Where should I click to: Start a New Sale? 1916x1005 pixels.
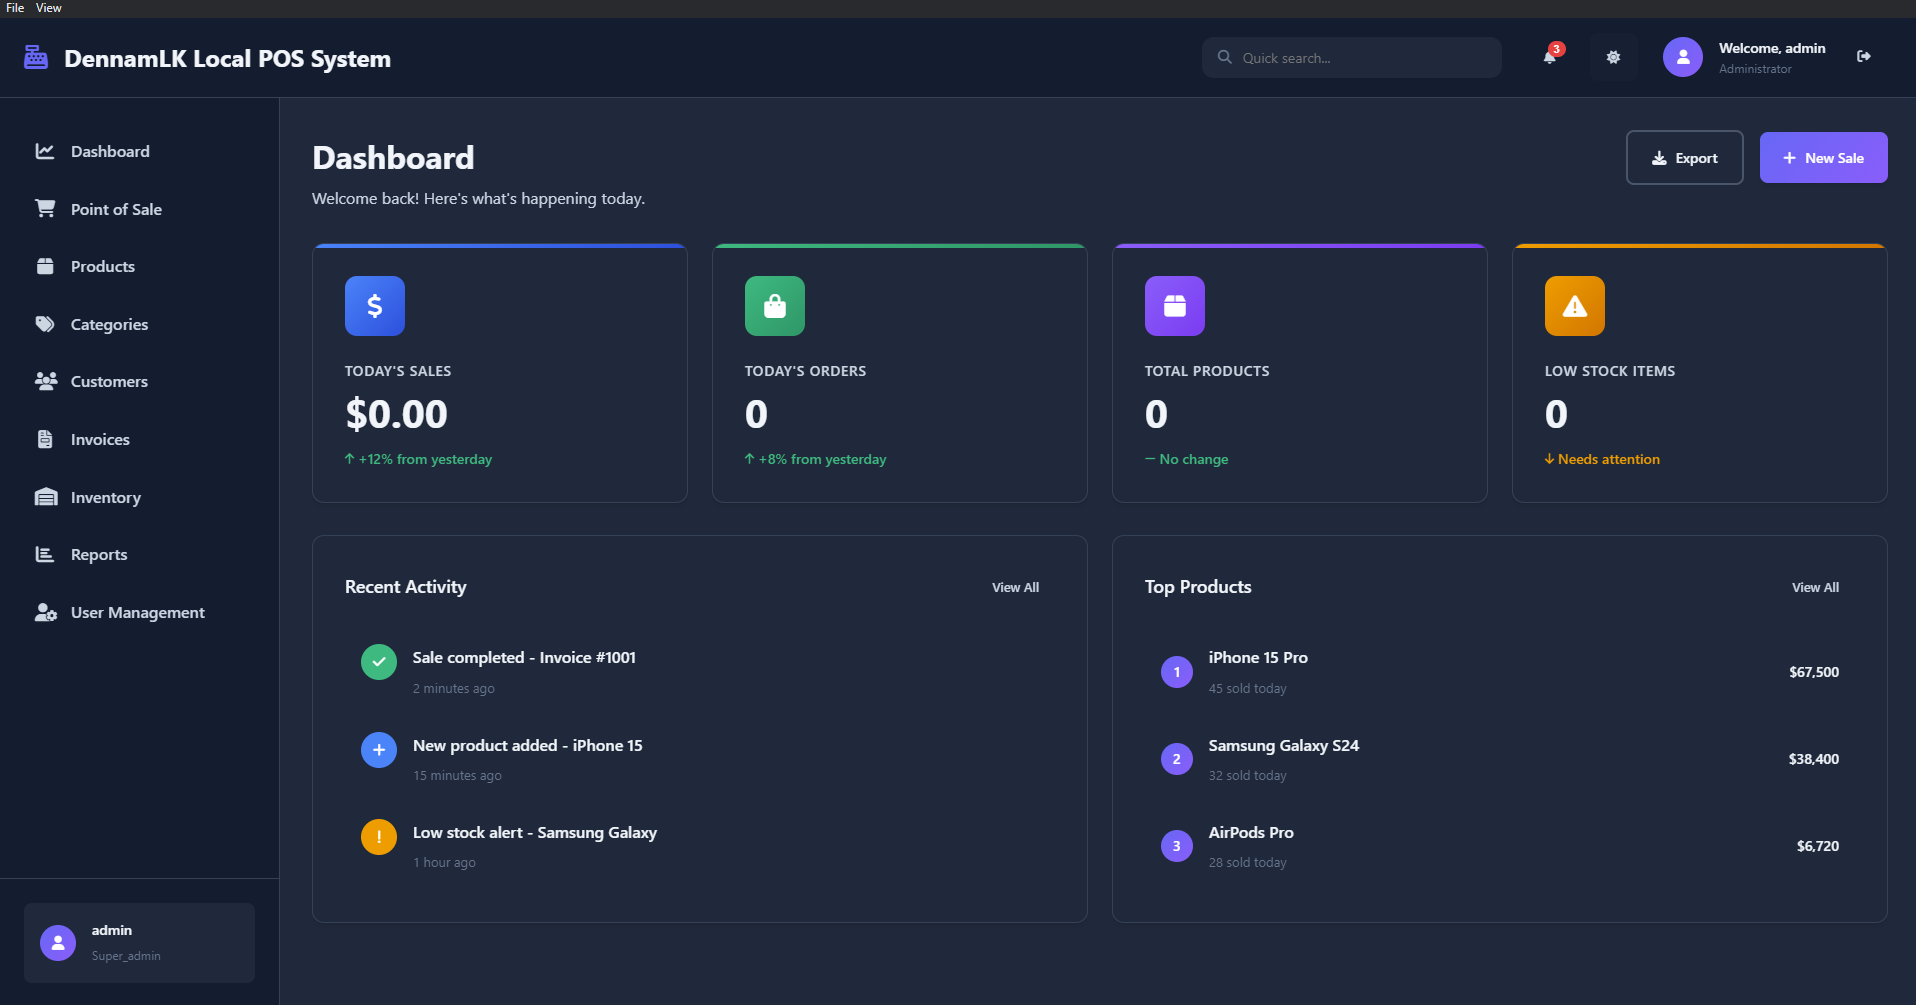[1822, 158]
